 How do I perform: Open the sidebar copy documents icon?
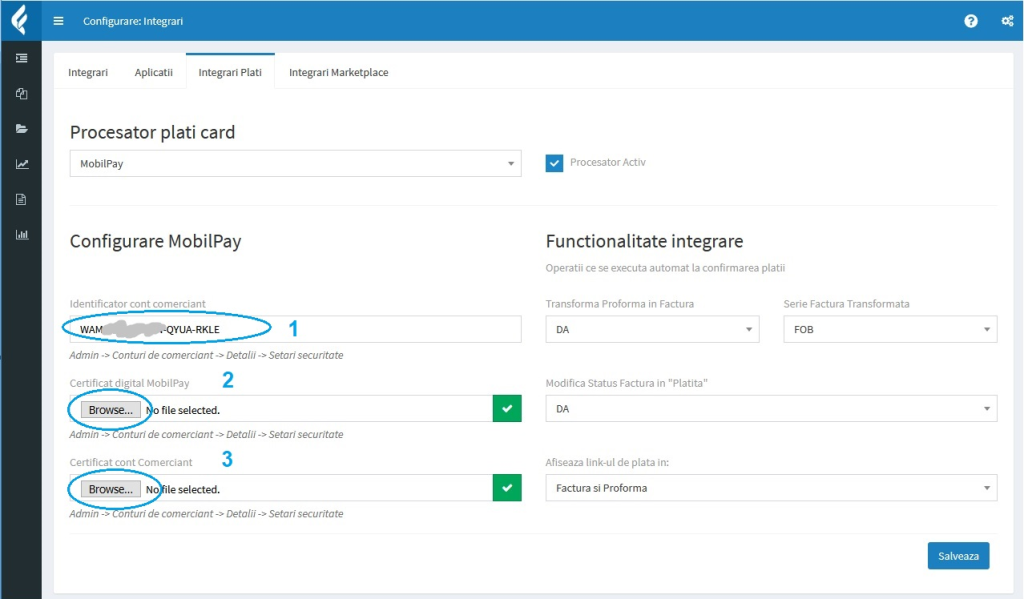pyautogui.click(x=22, y=93)
